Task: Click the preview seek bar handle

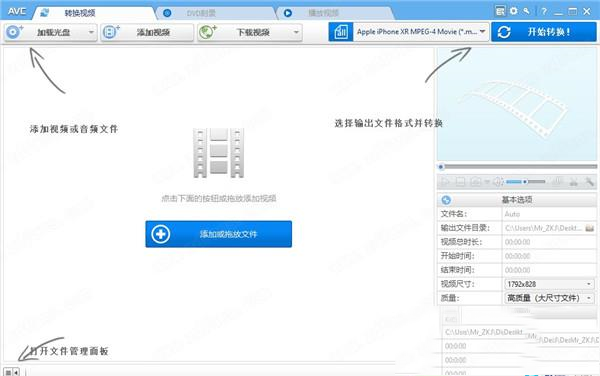Action: pos(441,167)
